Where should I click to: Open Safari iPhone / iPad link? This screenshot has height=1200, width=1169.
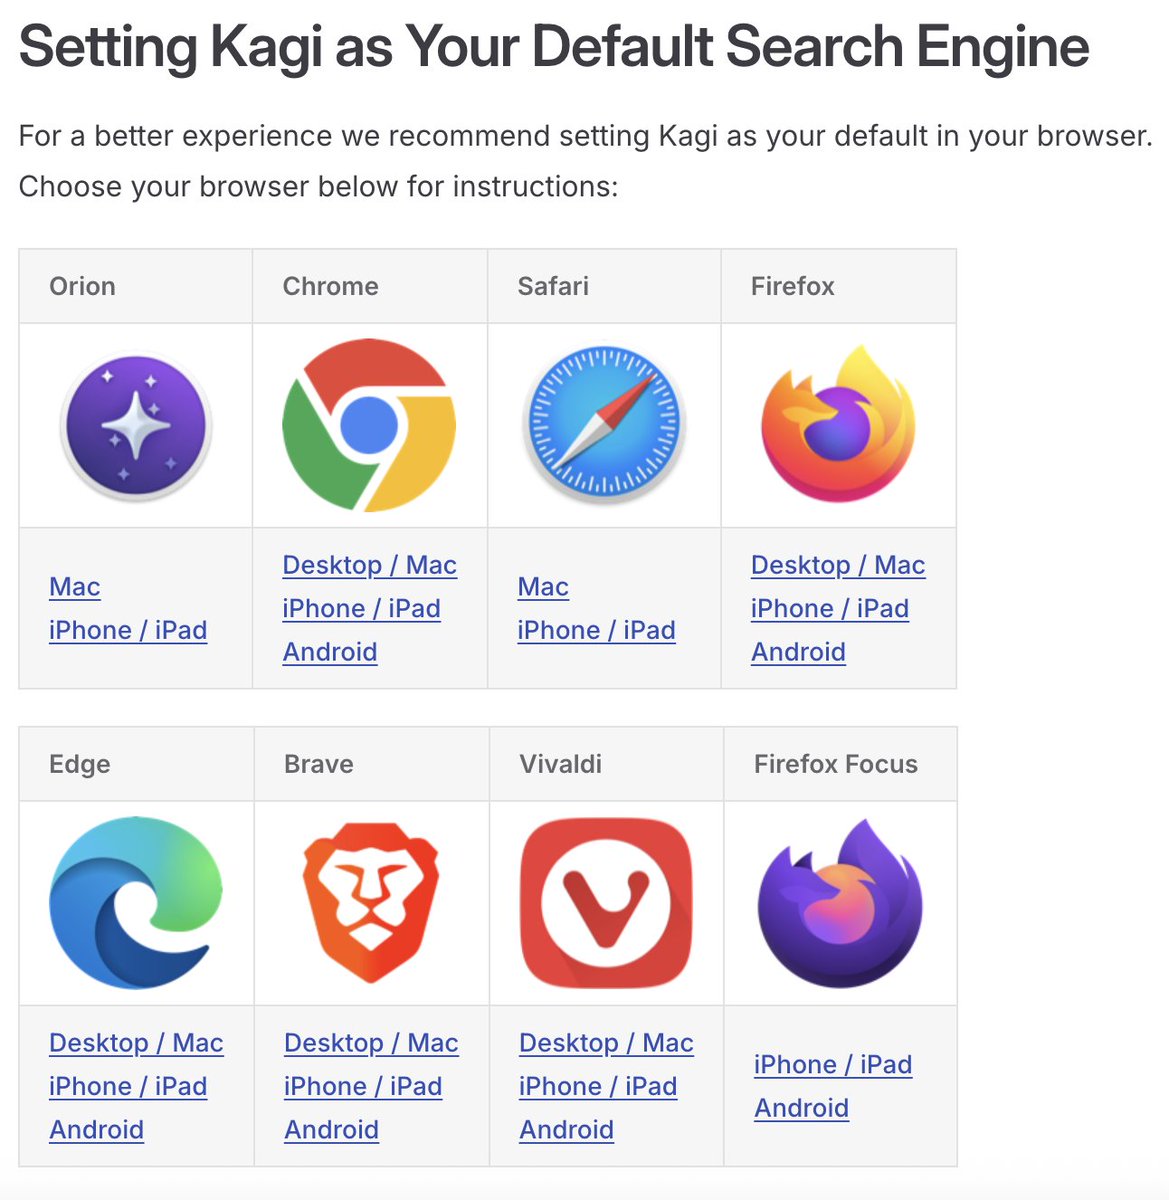(597, 630)
